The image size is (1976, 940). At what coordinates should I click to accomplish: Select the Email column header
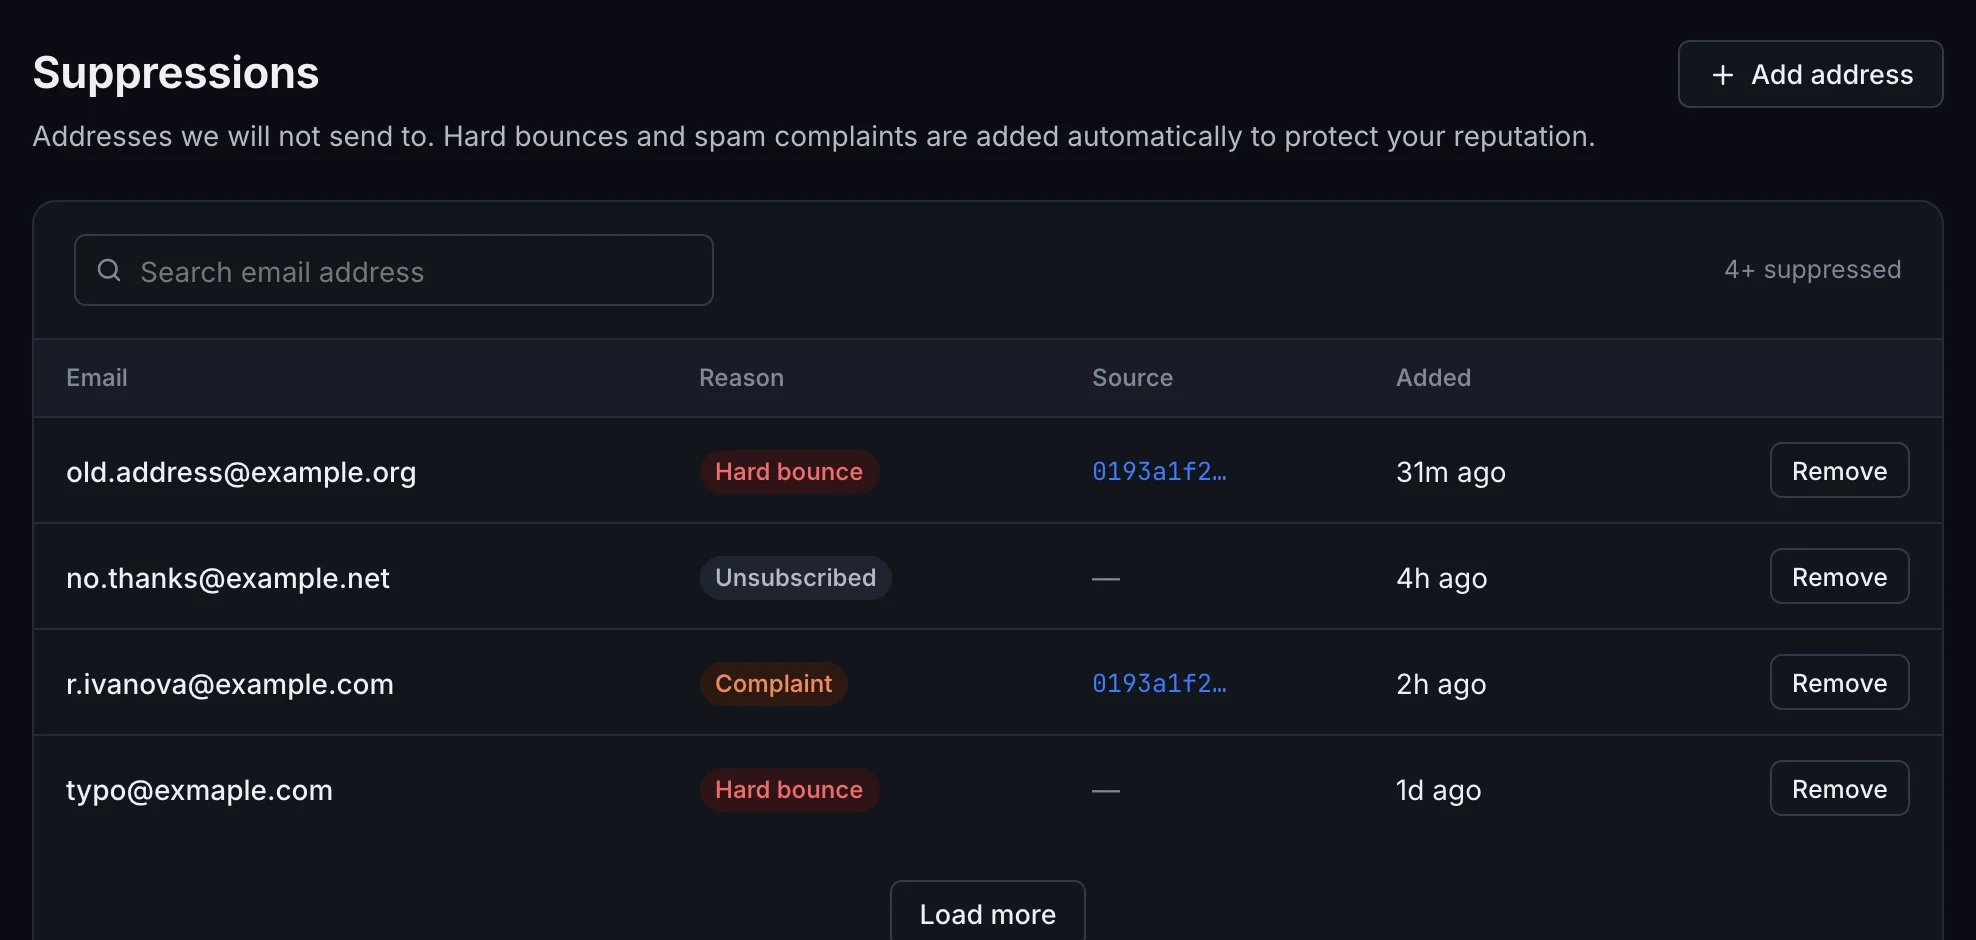(97, 377)
